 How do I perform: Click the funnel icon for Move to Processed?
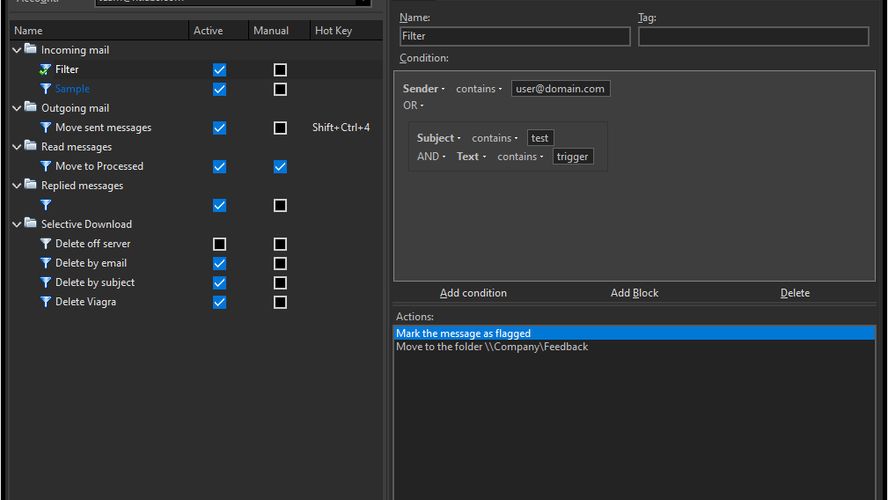(x=45, y=166)
